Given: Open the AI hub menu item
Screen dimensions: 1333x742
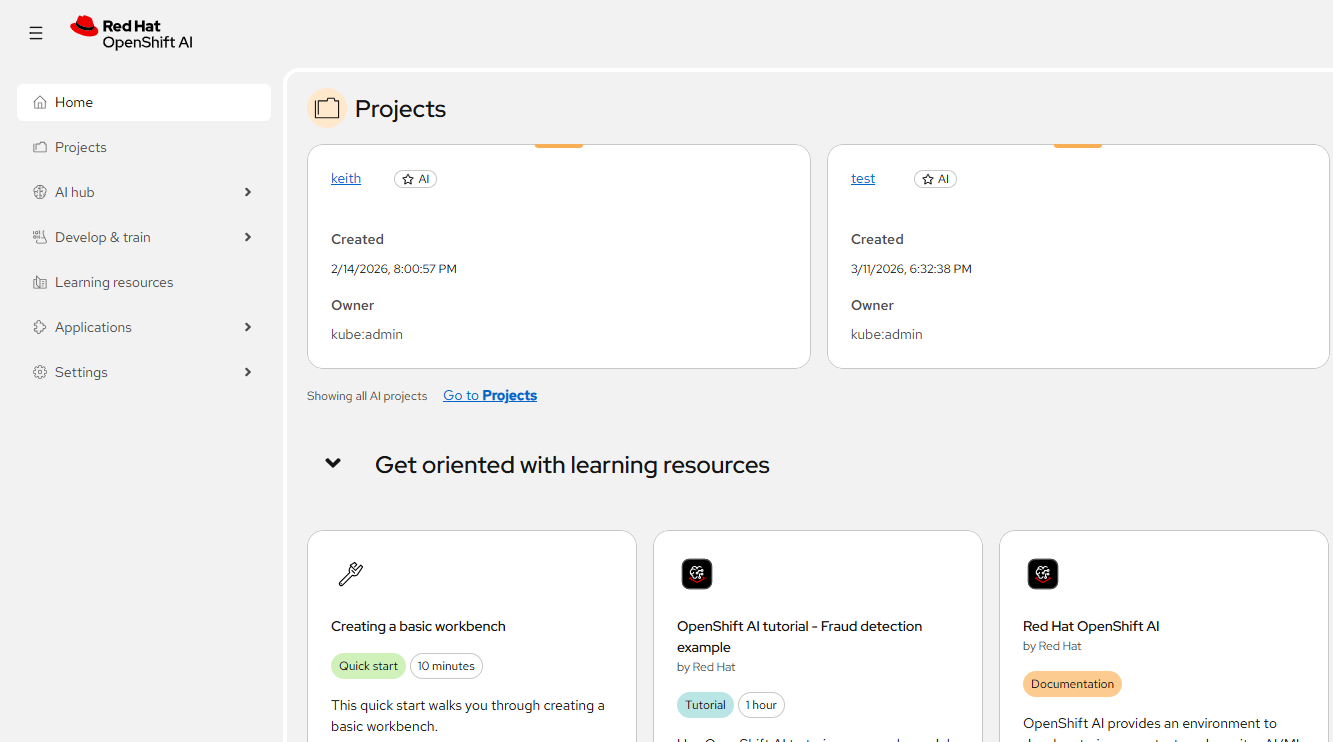Looking at the screenshot, I should [144, 192].
